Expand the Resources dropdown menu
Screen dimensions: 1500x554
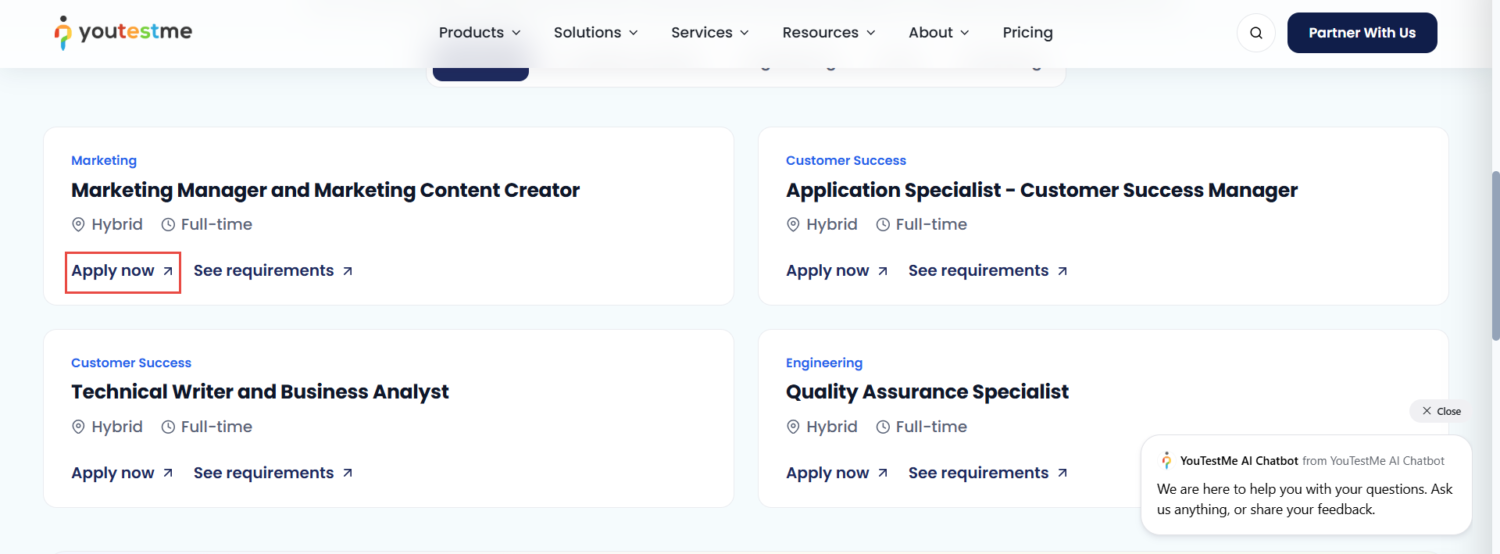[829, 33]
